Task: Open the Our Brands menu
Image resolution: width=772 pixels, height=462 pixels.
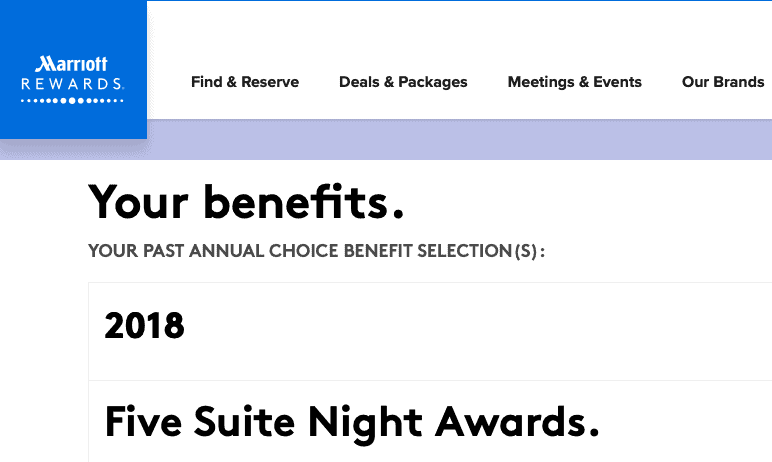Action: 723,82
